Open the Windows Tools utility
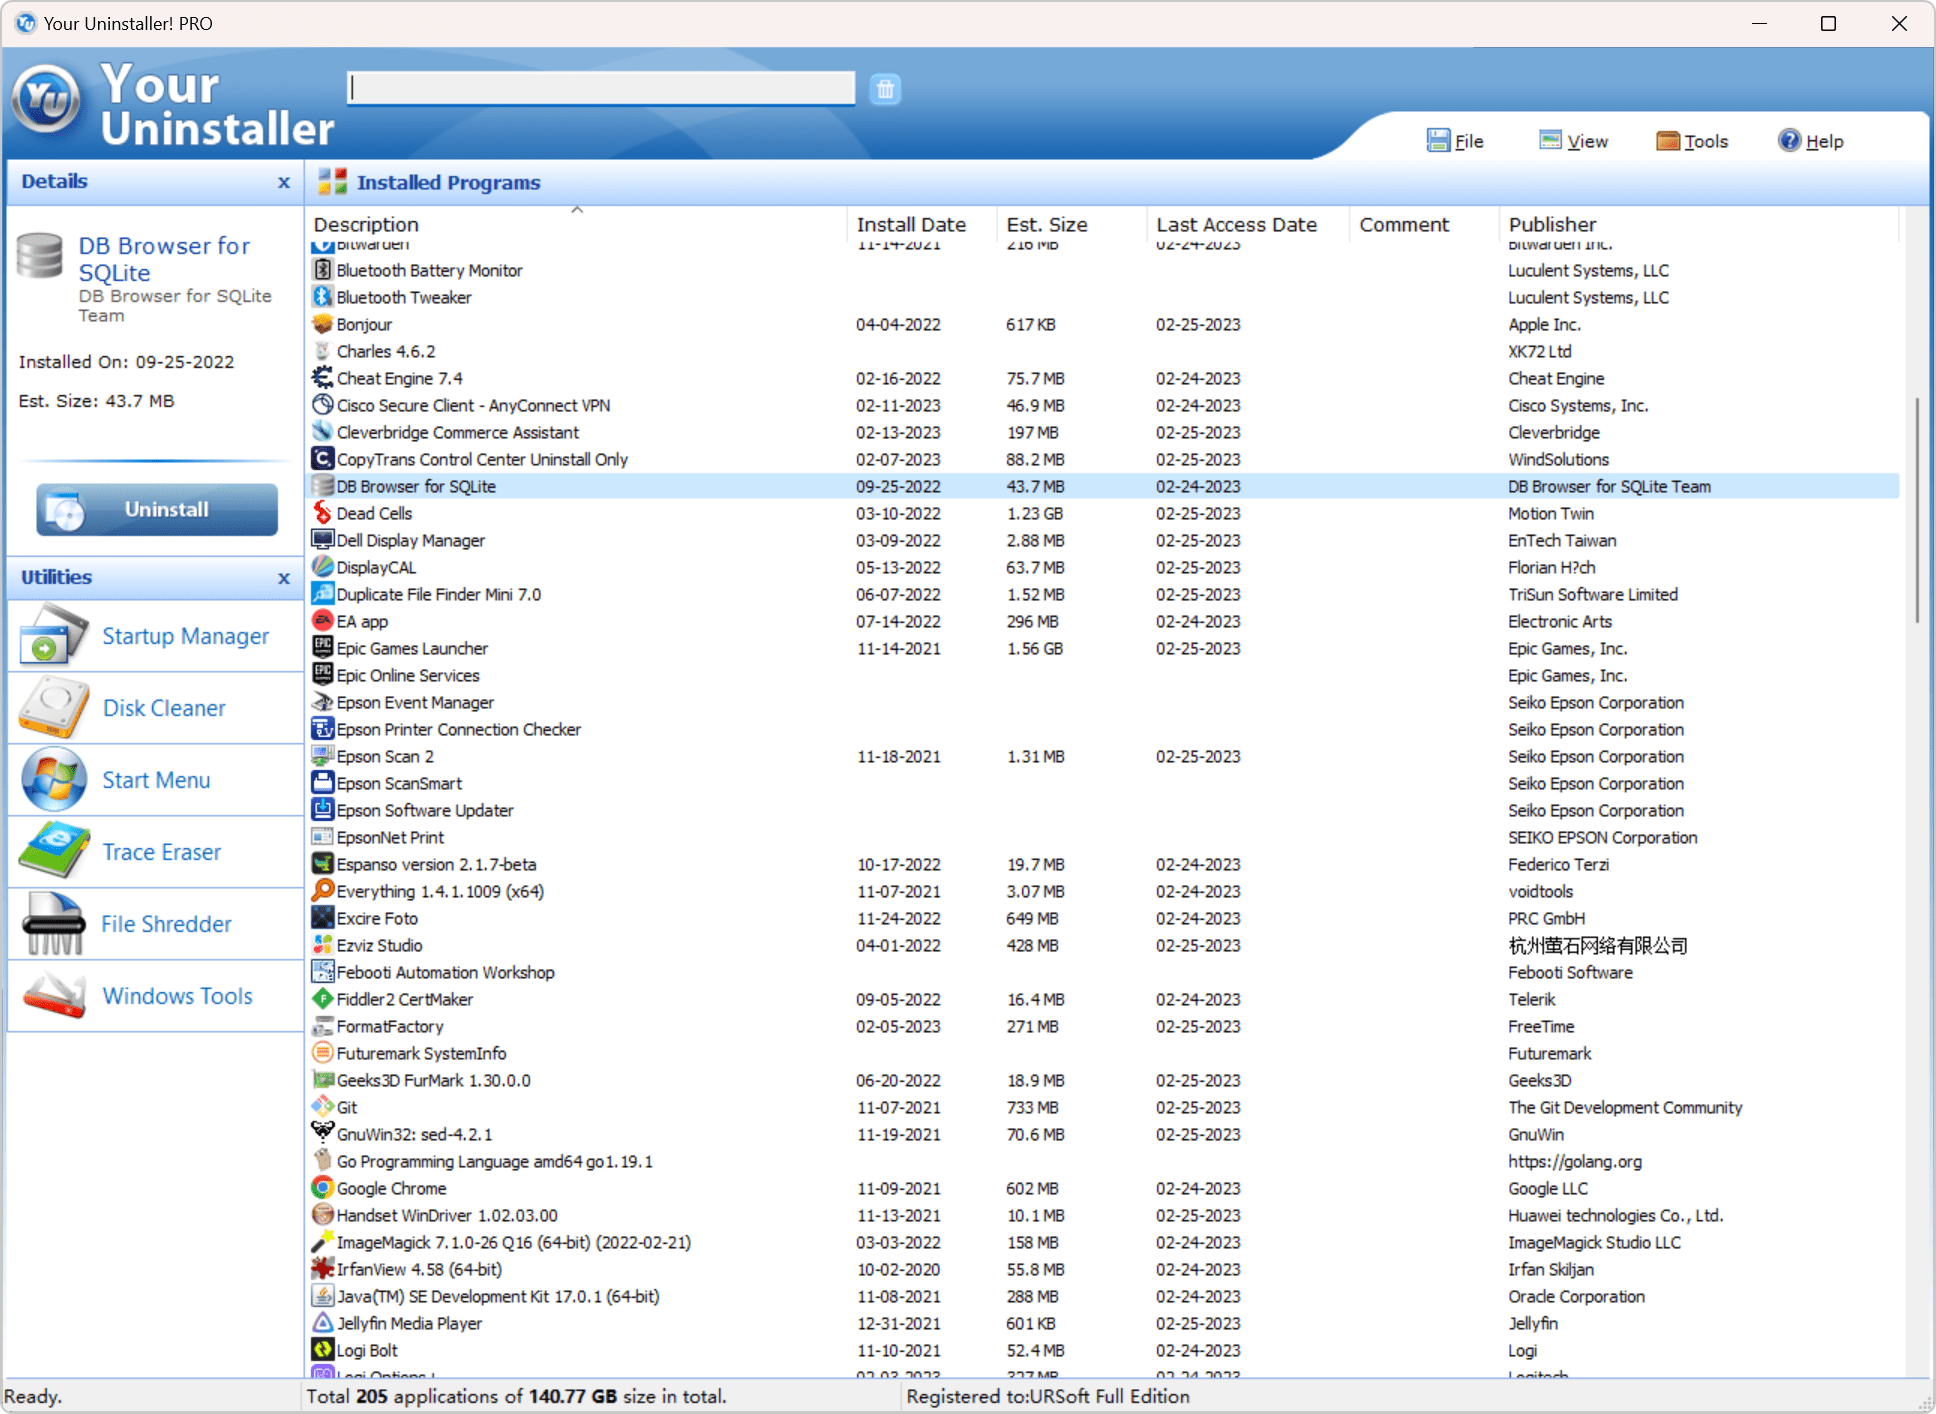The width and height of the screenshot is (1936, 1414). (x=177, y=997)
